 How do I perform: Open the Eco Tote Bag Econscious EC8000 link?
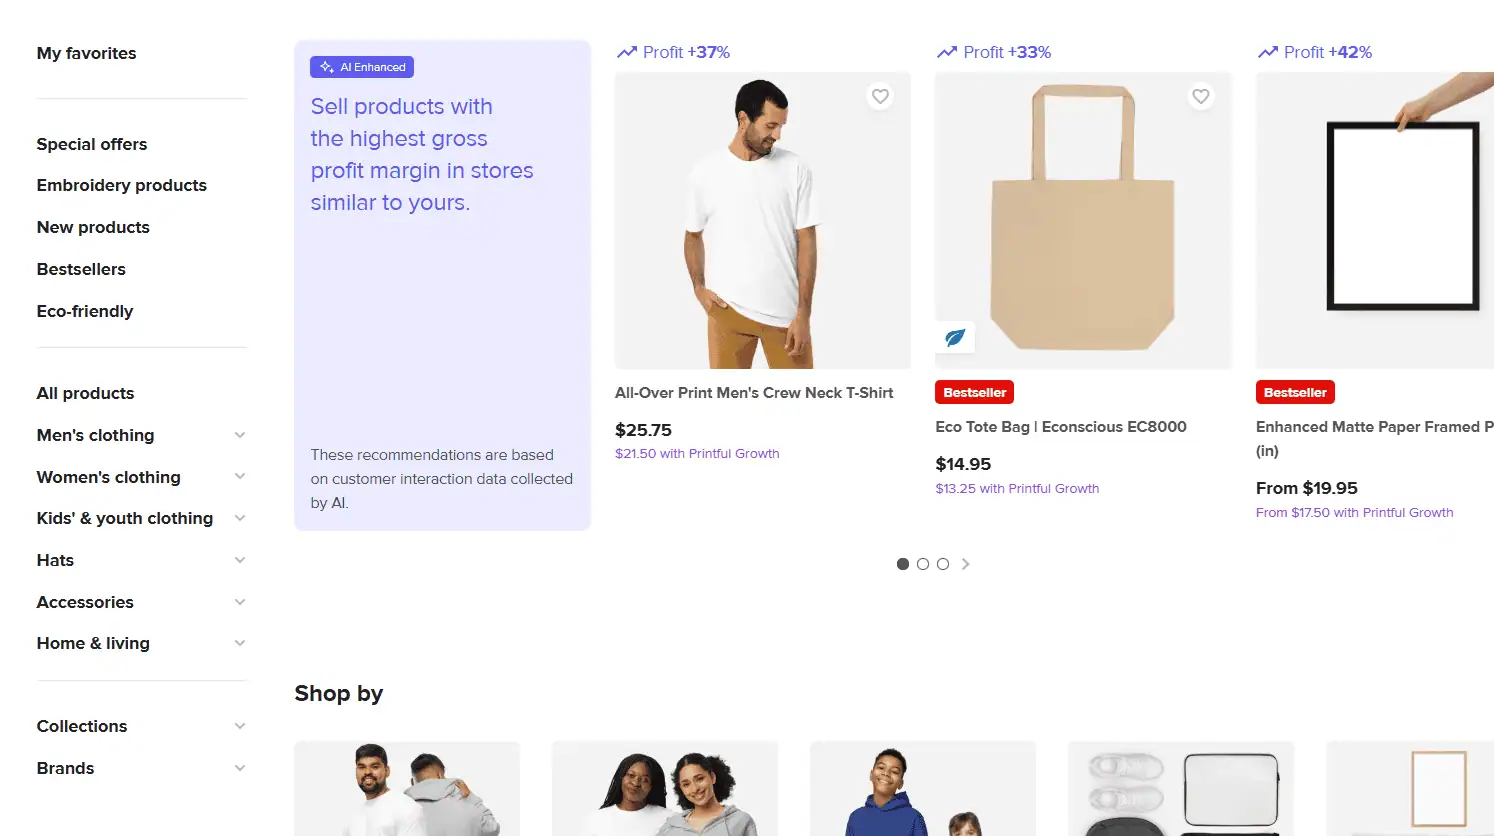pos(1061,427)
